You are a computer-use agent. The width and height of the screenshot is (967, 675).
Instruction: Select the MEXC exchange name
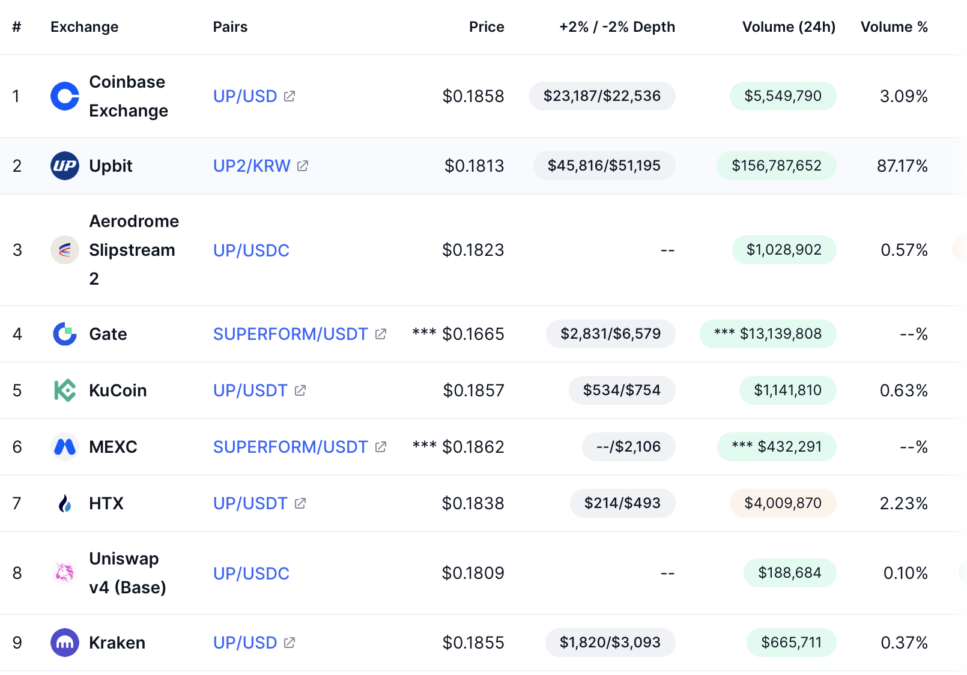113,446
